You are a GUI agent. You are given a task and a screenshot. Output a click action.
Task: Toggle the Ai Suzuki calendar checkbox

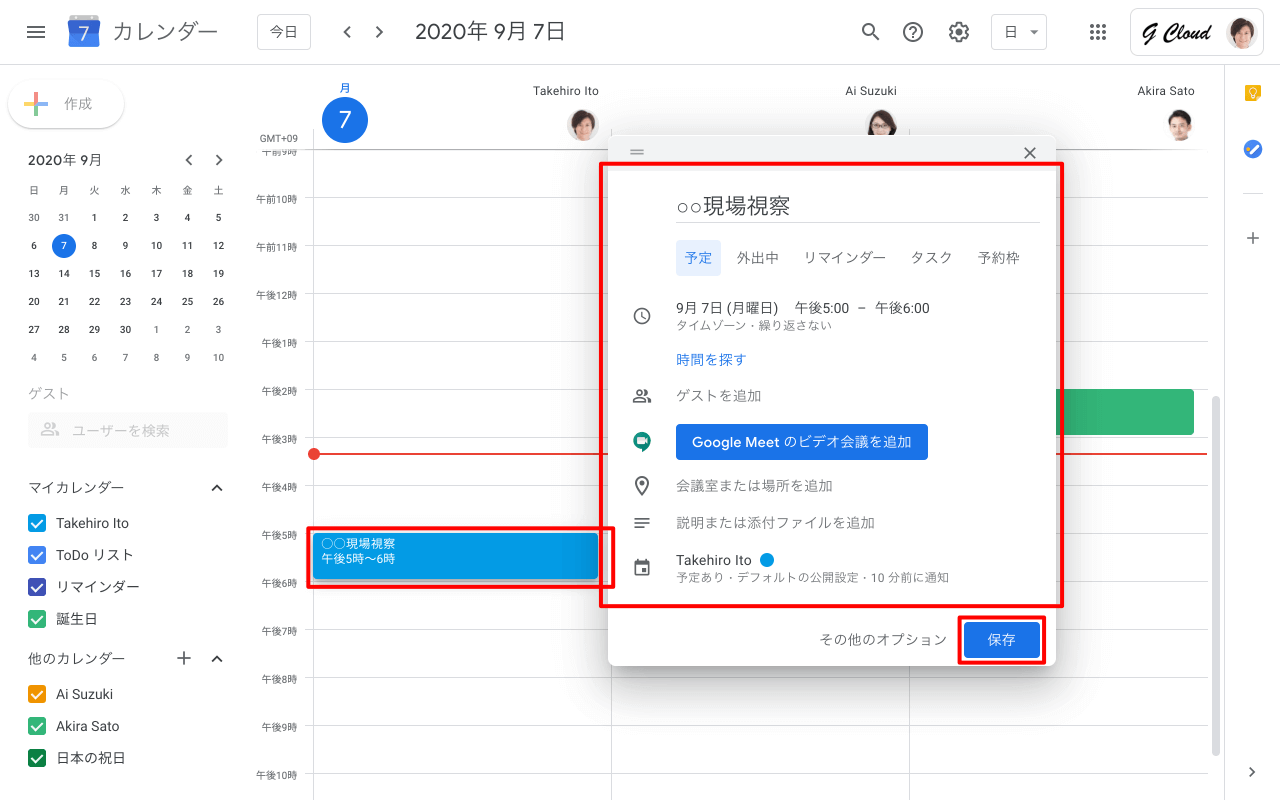pos(37,694)
